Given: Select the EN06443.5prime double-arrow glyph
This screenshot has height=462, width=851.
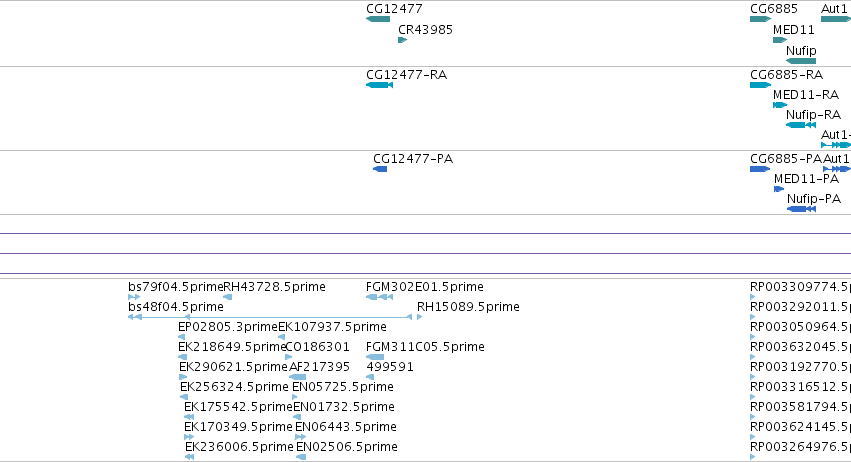Looking at the screenshot, I should [x=301, y=436].
